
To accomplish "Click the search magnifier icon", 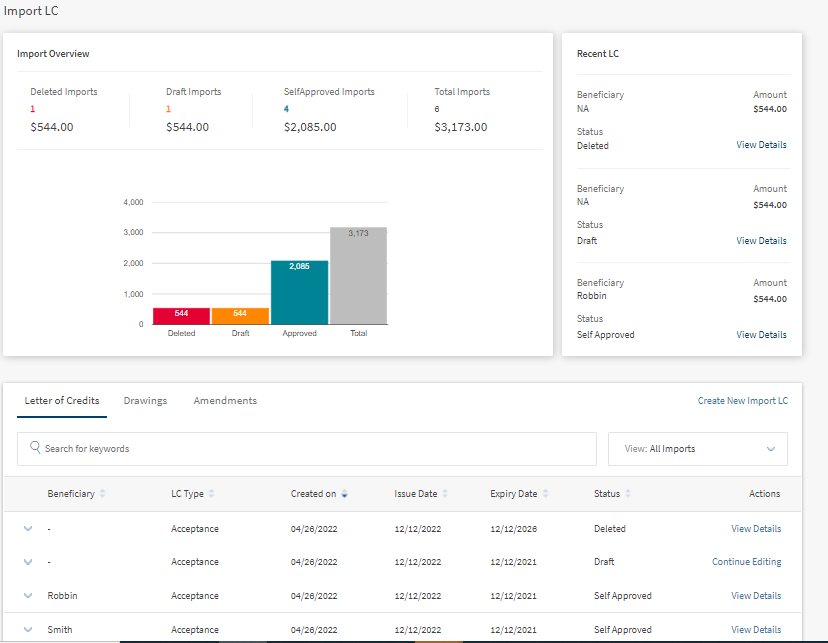I will [x=35, y=449].
